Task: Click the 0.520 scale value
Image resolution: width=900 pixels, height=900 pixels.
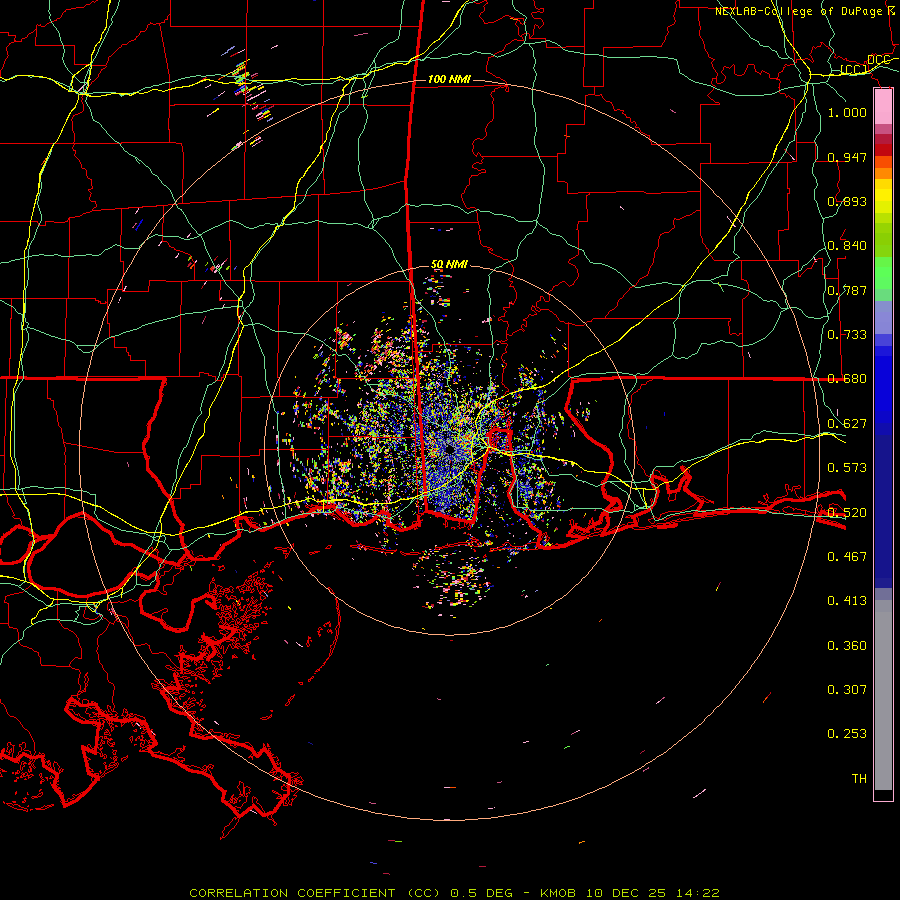Action: click(847, 513)
